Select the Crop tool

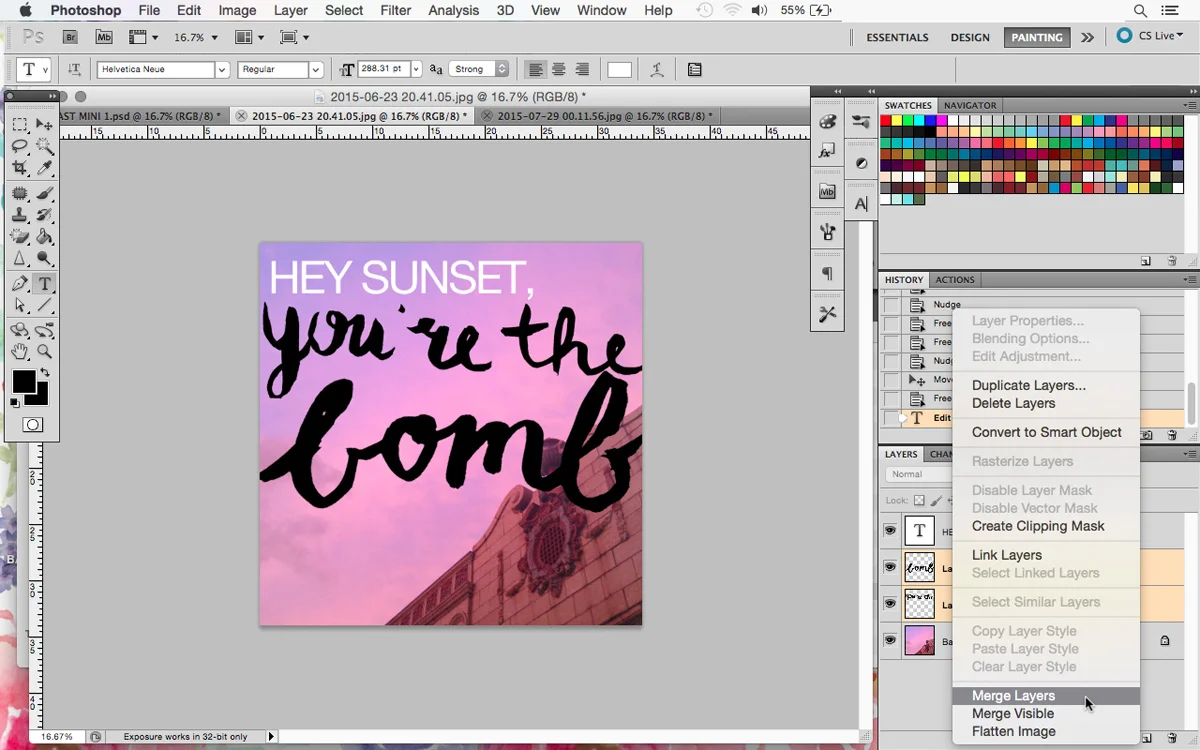pyautogui.click(x=20, y=168)
